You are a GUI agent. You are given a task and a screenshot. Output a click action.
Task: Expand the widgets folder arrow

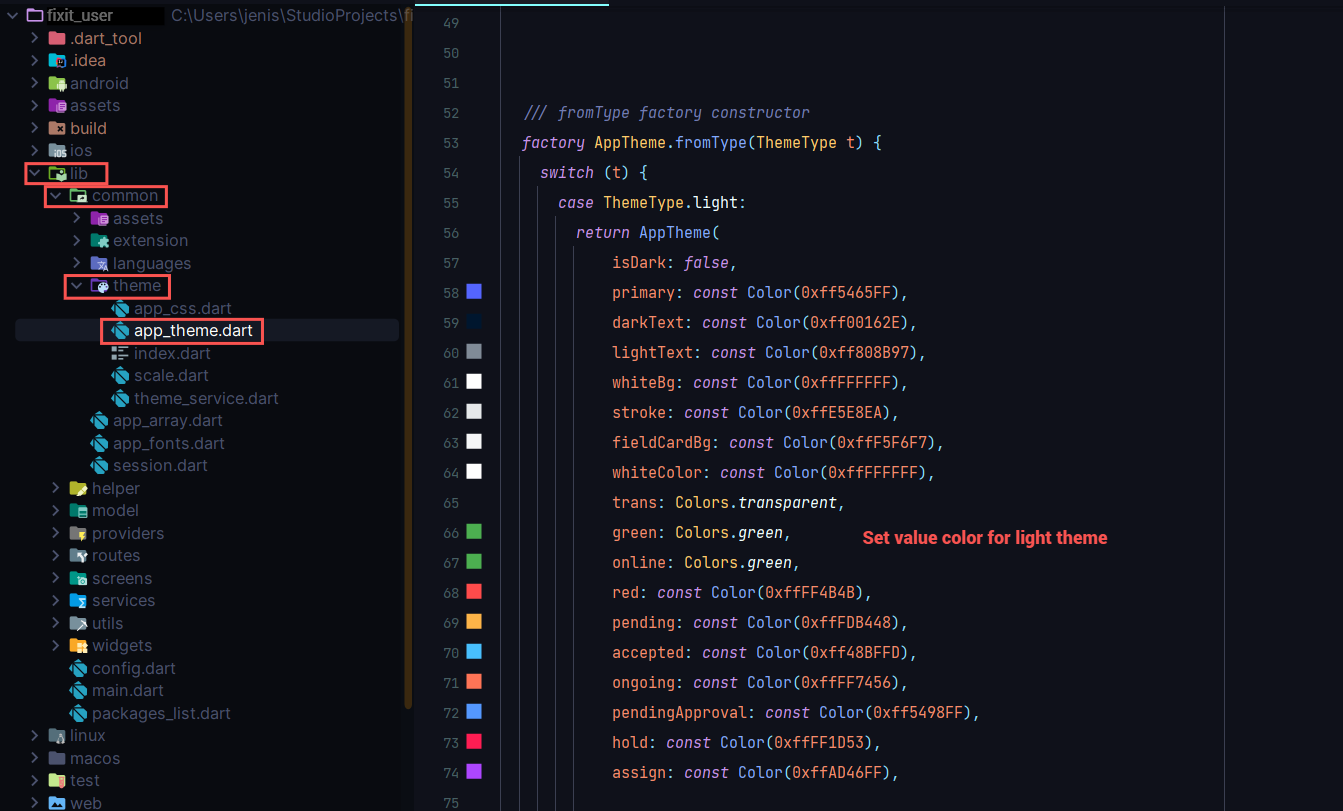56,646
